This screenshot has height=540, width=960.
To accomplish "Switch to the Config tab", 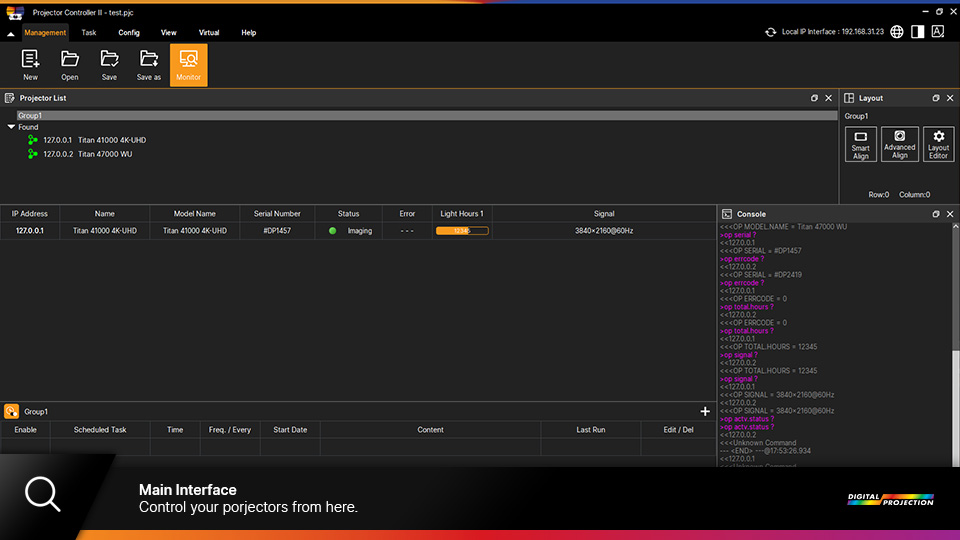I will click(129, 33).
